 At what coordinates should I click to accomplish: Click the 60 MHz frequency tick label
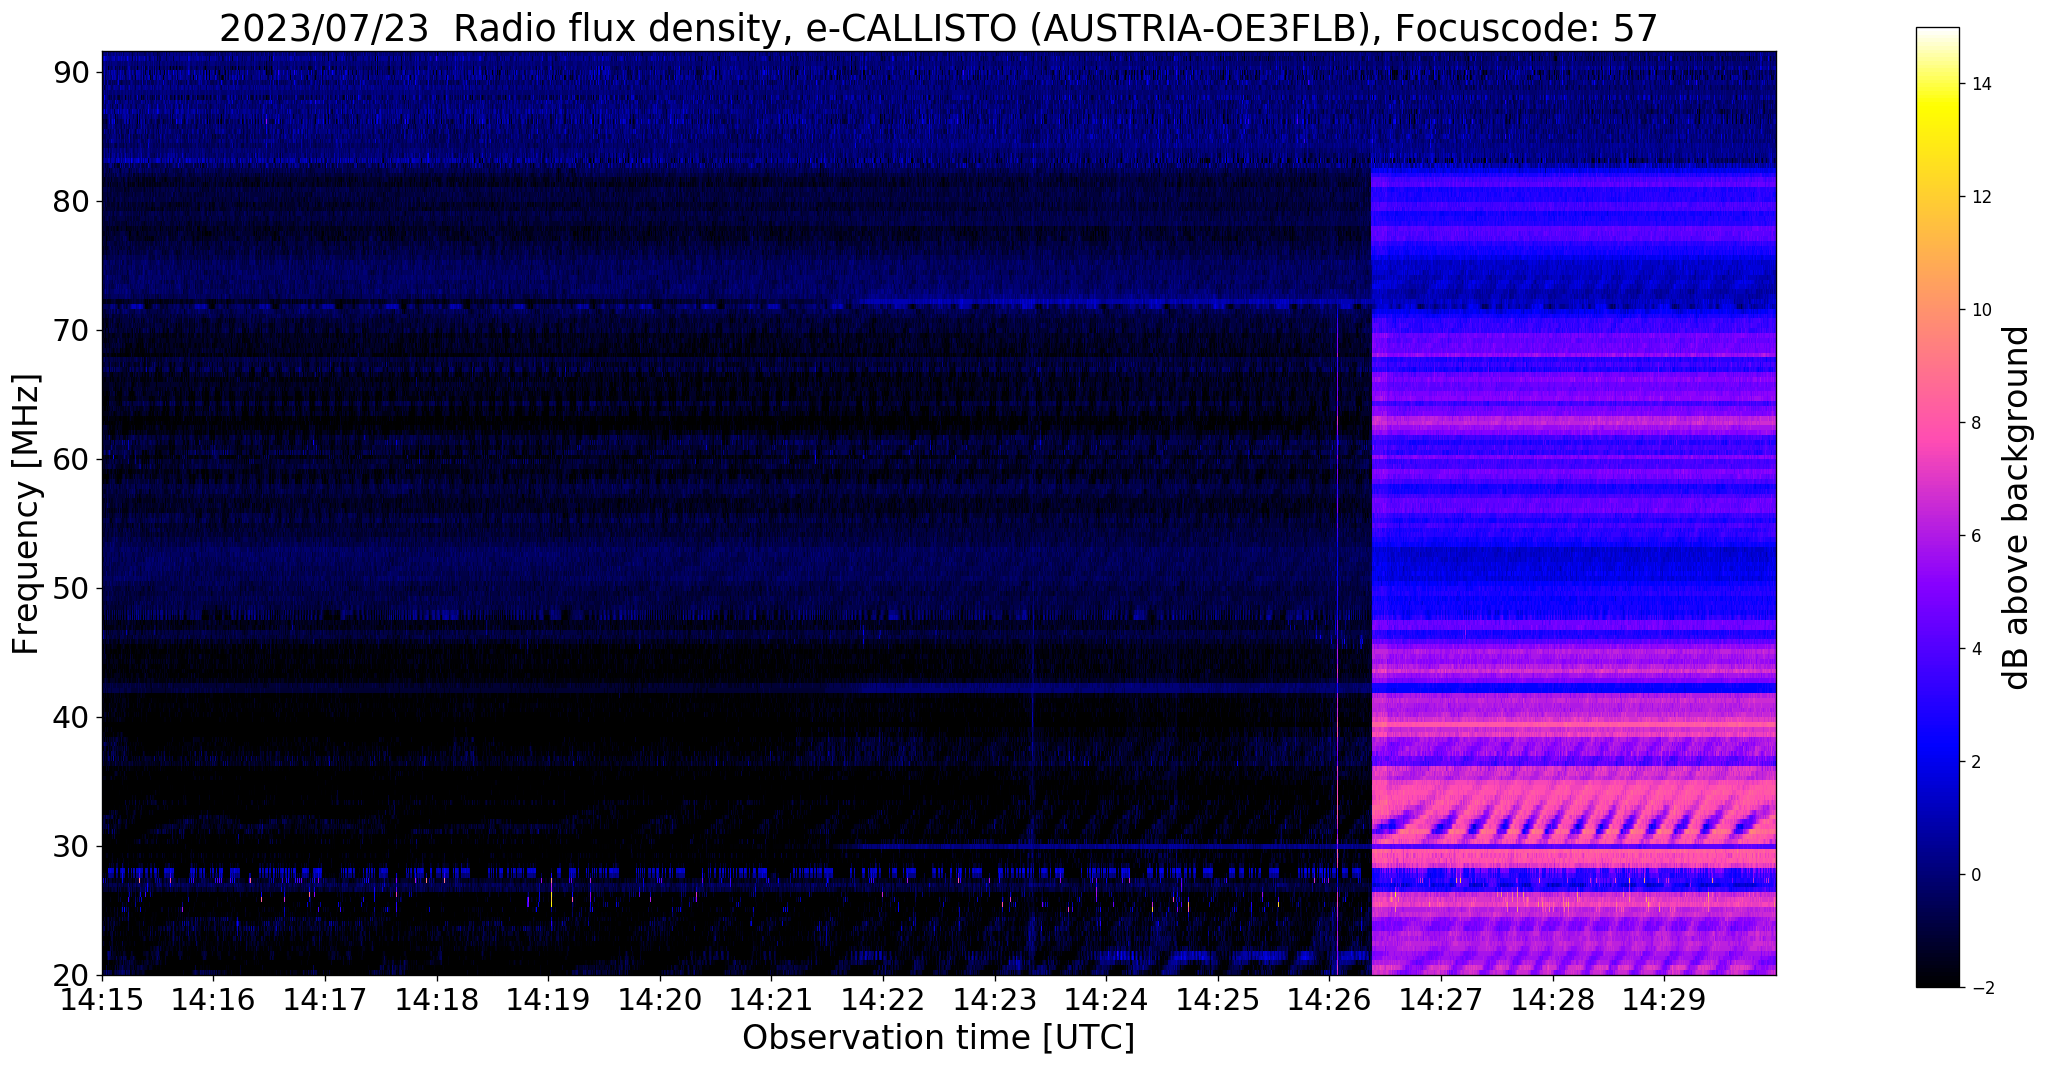[72, 459]
